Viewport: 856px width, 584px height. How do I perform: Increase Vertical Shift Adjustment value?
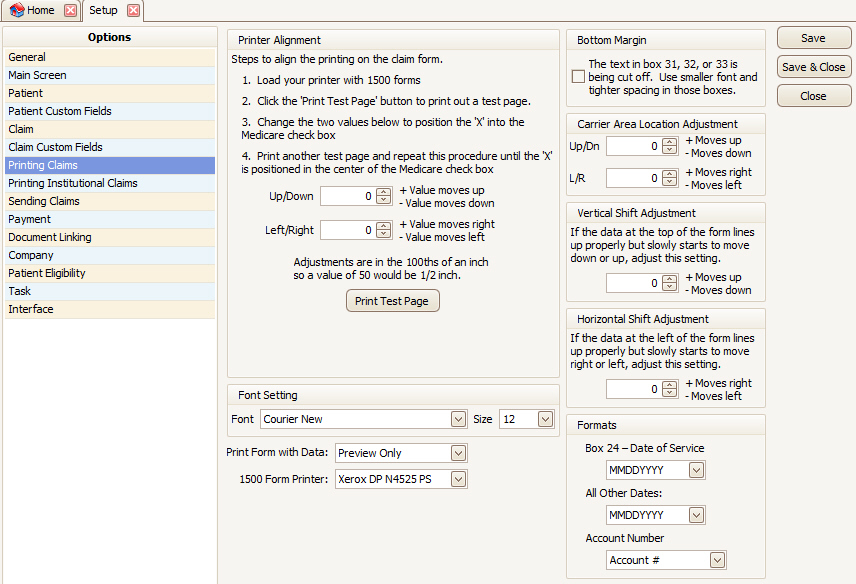669,279
